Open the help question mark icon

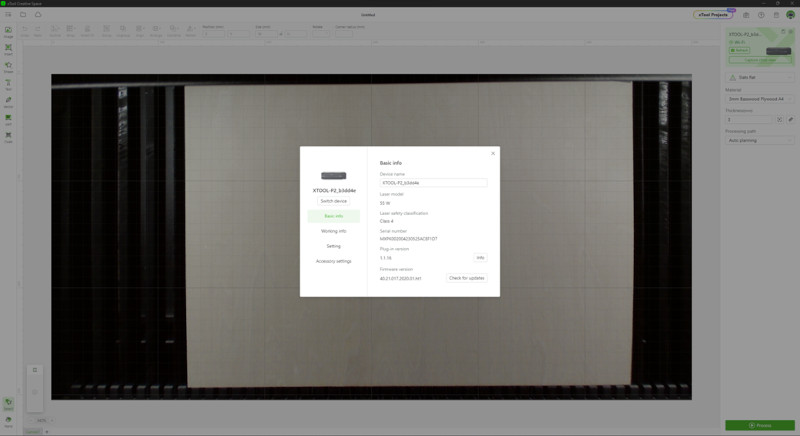point(761,15)
